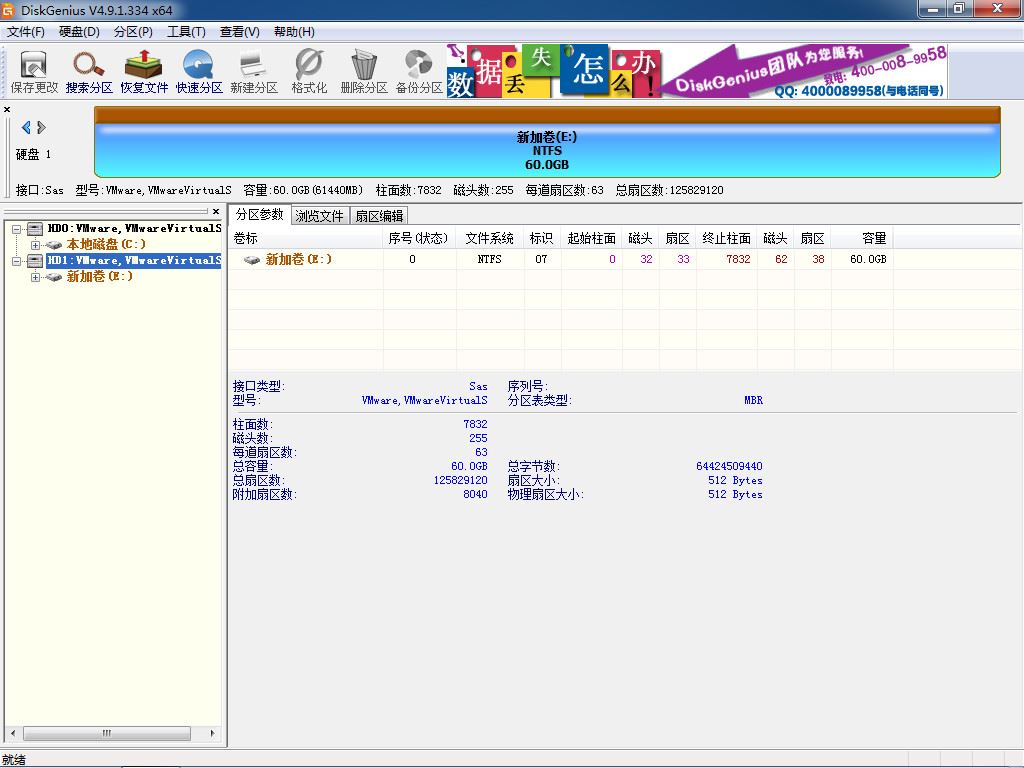Click the MBR partition table type value

[754, 400]
